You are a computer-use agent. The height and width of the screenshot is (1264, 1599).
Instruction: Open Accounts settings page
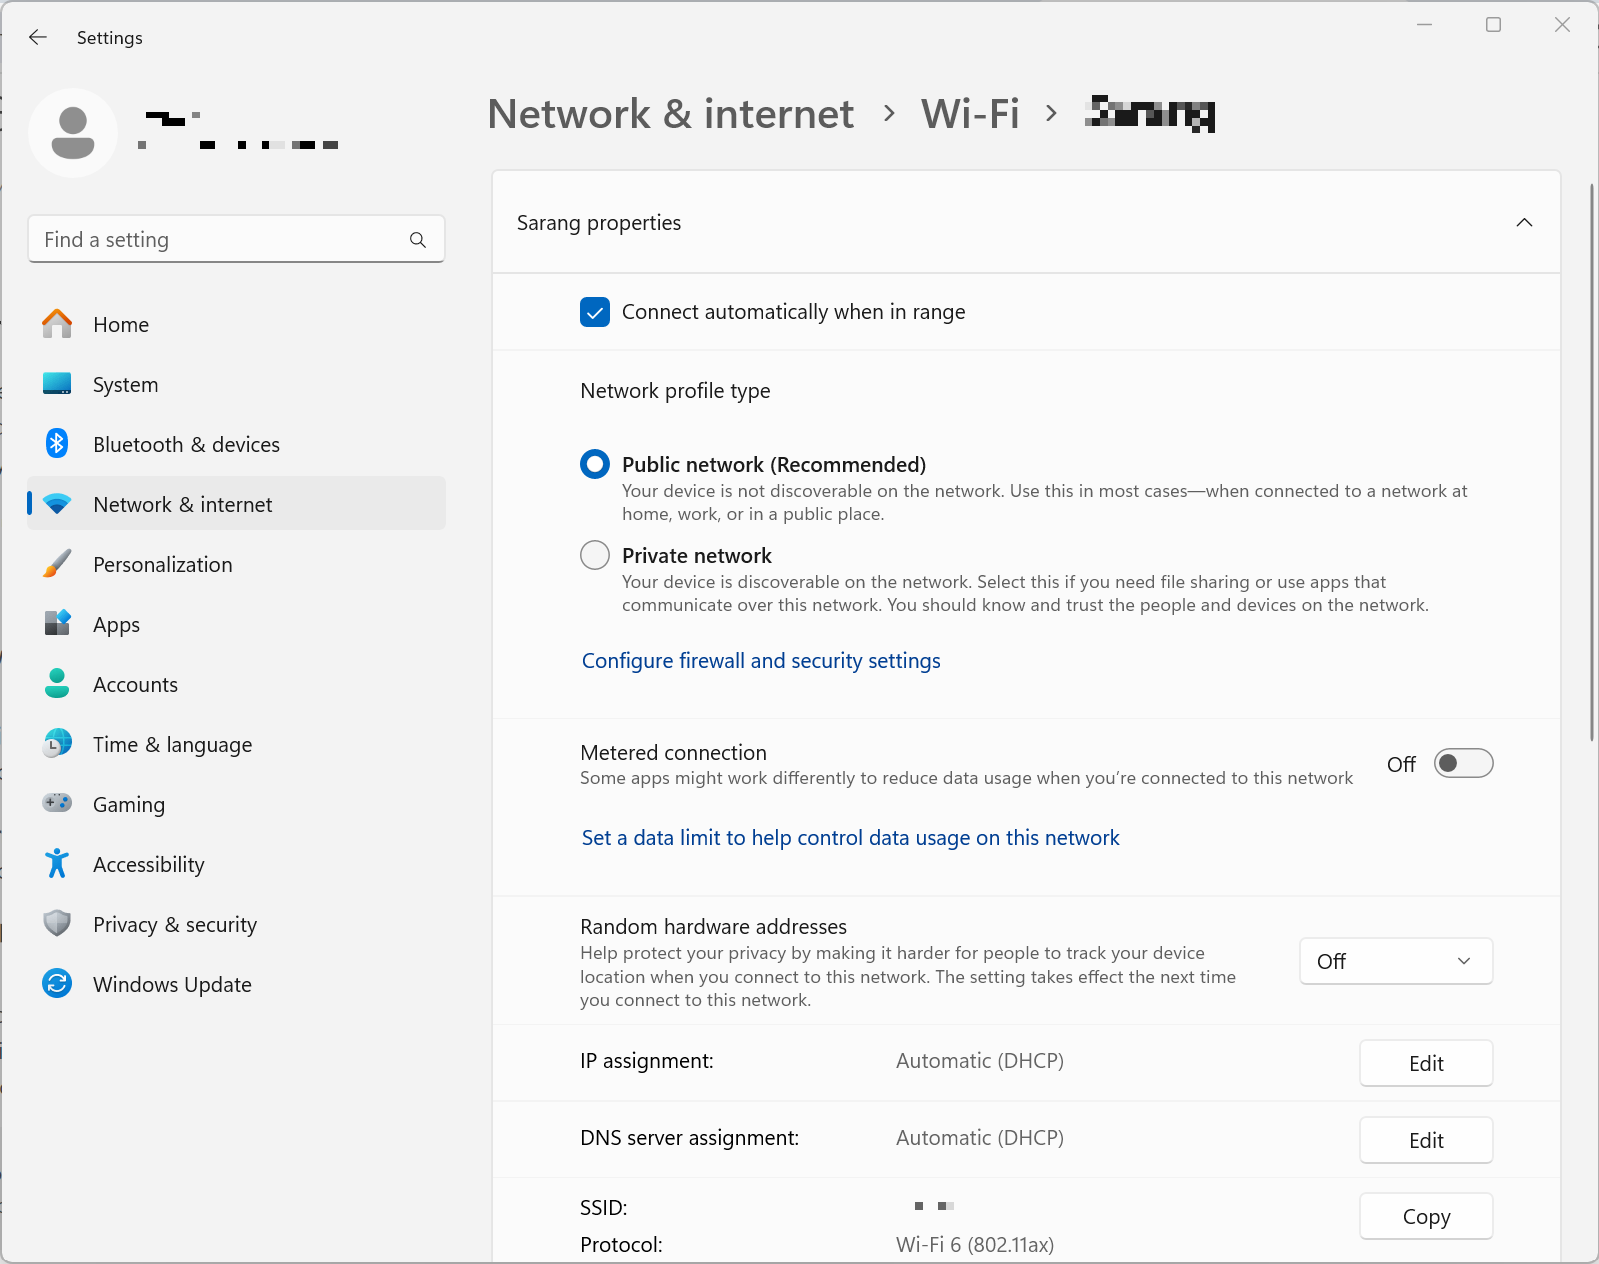236,684
